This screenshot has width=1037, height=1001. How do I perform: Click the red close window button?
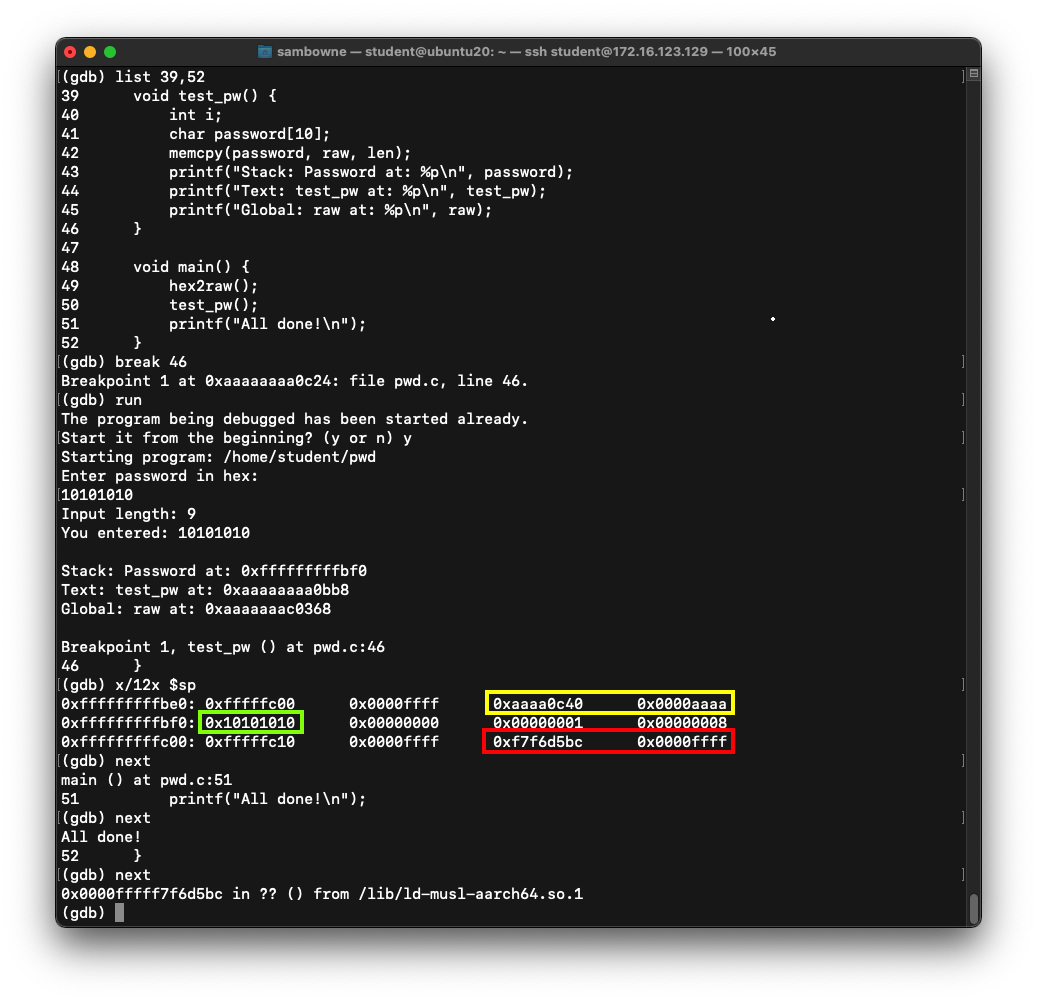point(70,52)
